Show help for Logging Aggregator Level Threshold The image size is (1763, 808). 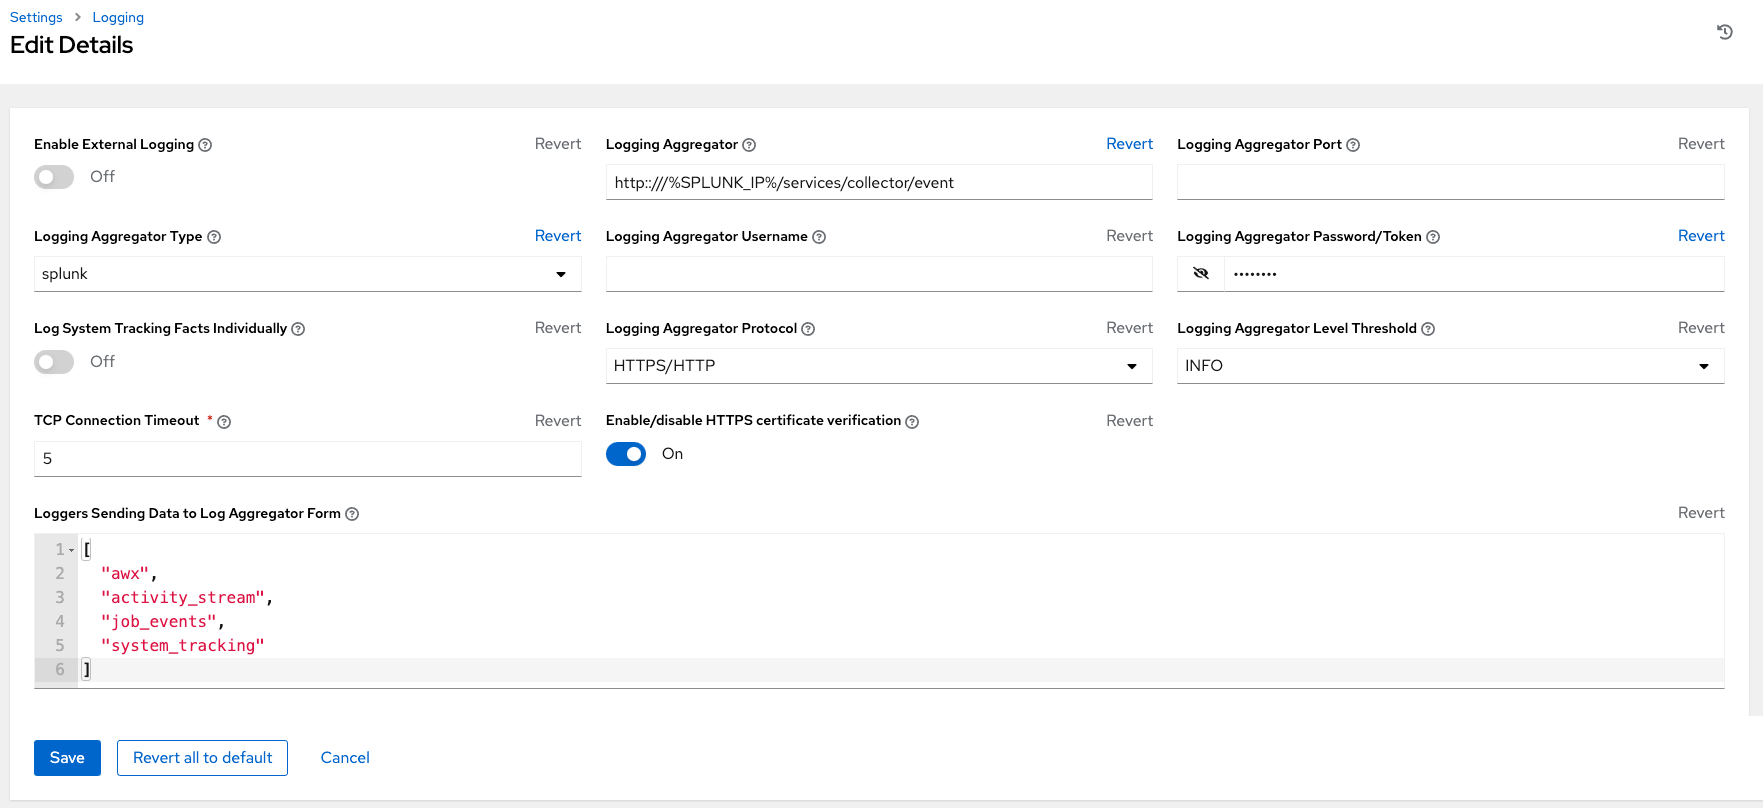[x=1428, y=329]
